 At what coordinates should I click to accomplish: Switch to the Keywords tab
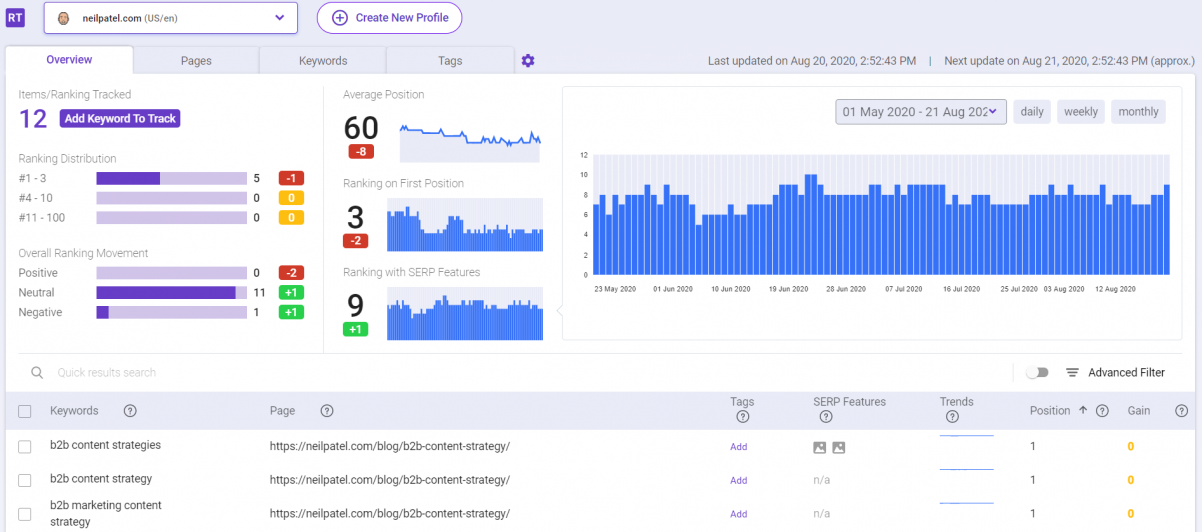point(323,61)
